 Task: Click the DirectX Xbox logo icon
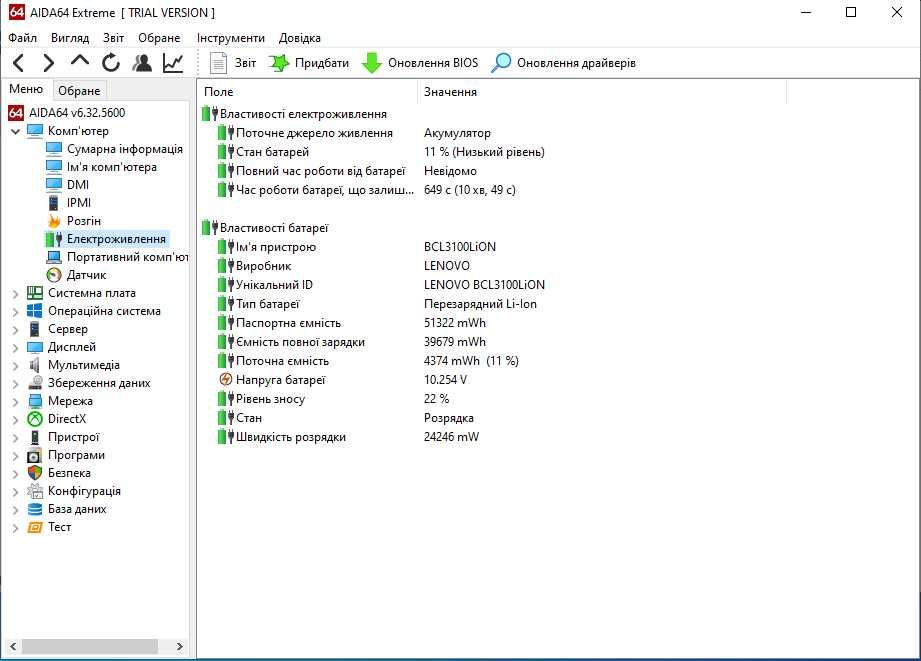35,419
